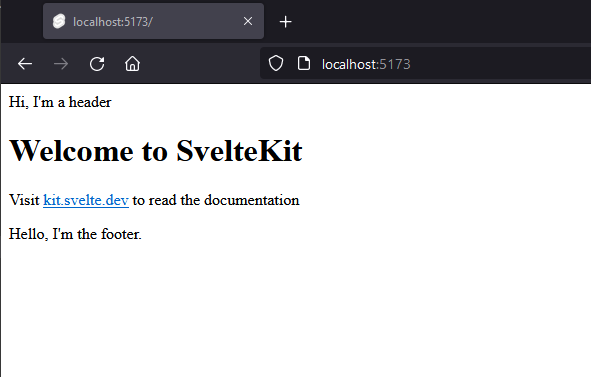Go back with the back arrow
This screenshot has height=377, width=591.
tap(25, 64)
